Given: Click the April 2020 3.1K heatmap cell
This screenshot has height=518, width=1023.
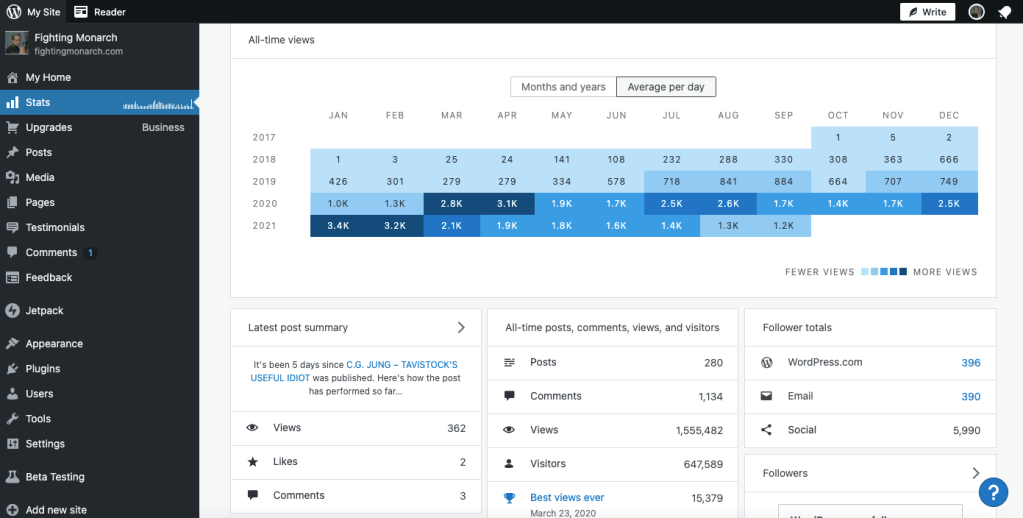Looking at the screenshot, I should pos(507,204).
